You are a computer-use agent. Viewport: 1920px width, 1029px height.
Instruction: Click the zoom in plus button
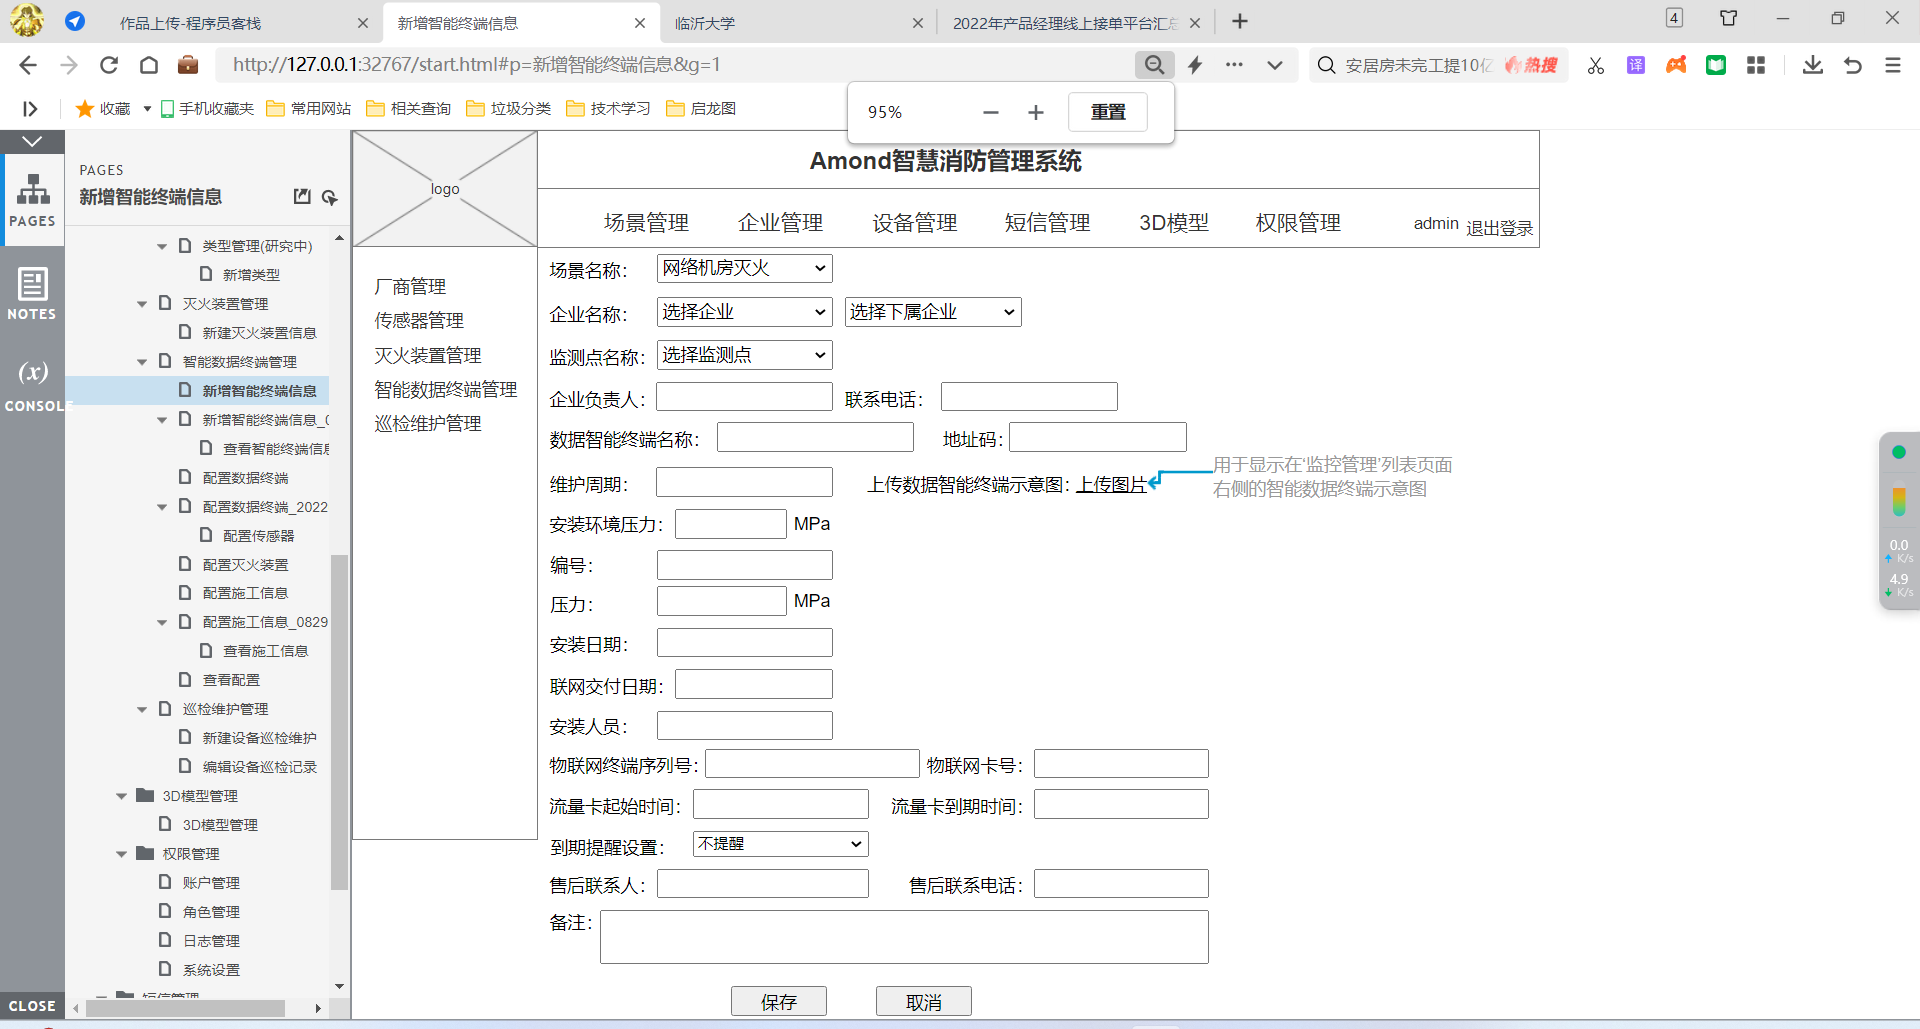click(1036, 112)
